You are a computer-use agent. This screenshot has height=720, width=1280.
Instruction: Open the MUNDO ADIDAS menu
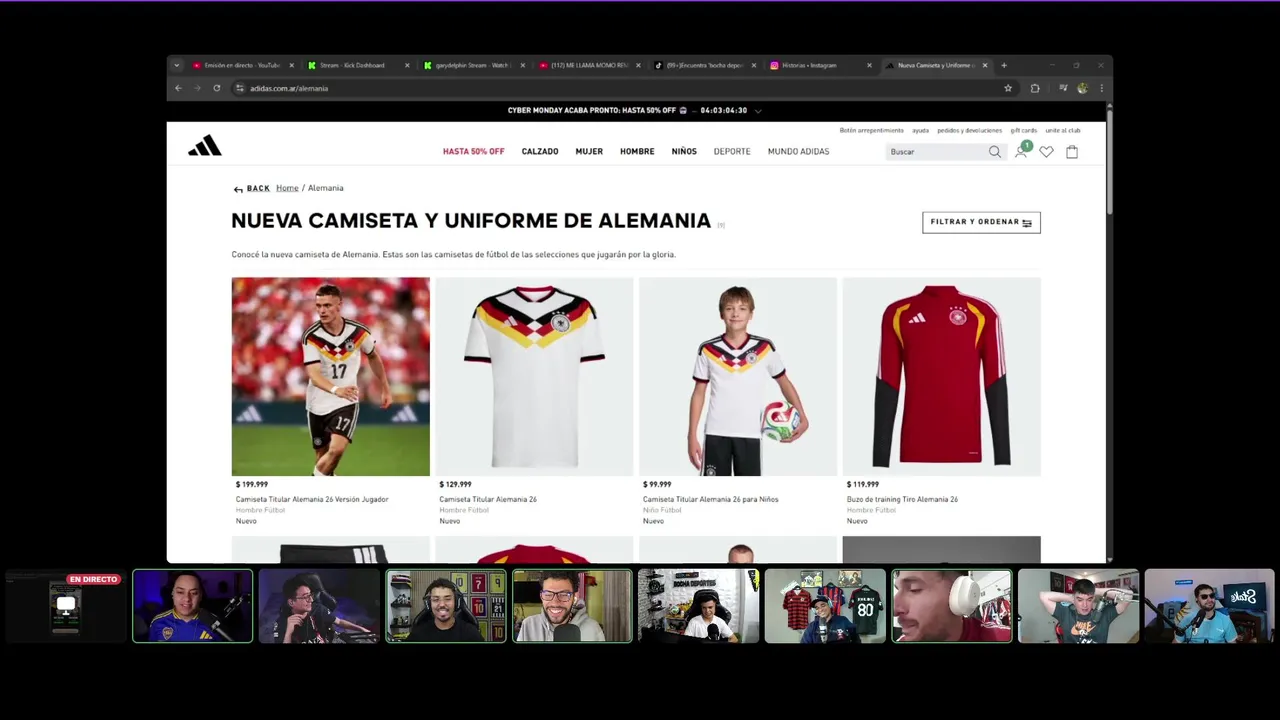point(798,152)
